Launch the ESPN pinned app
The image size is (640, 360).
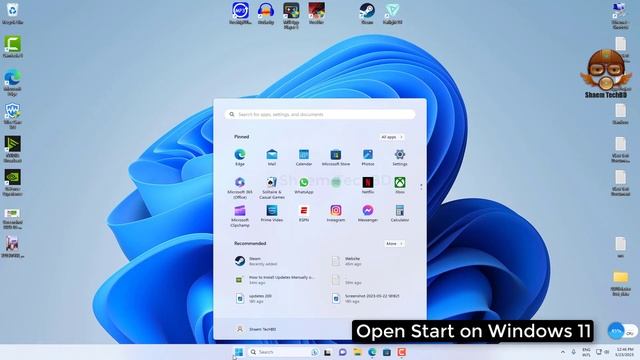pyautogui.click(x=304, y=213)
